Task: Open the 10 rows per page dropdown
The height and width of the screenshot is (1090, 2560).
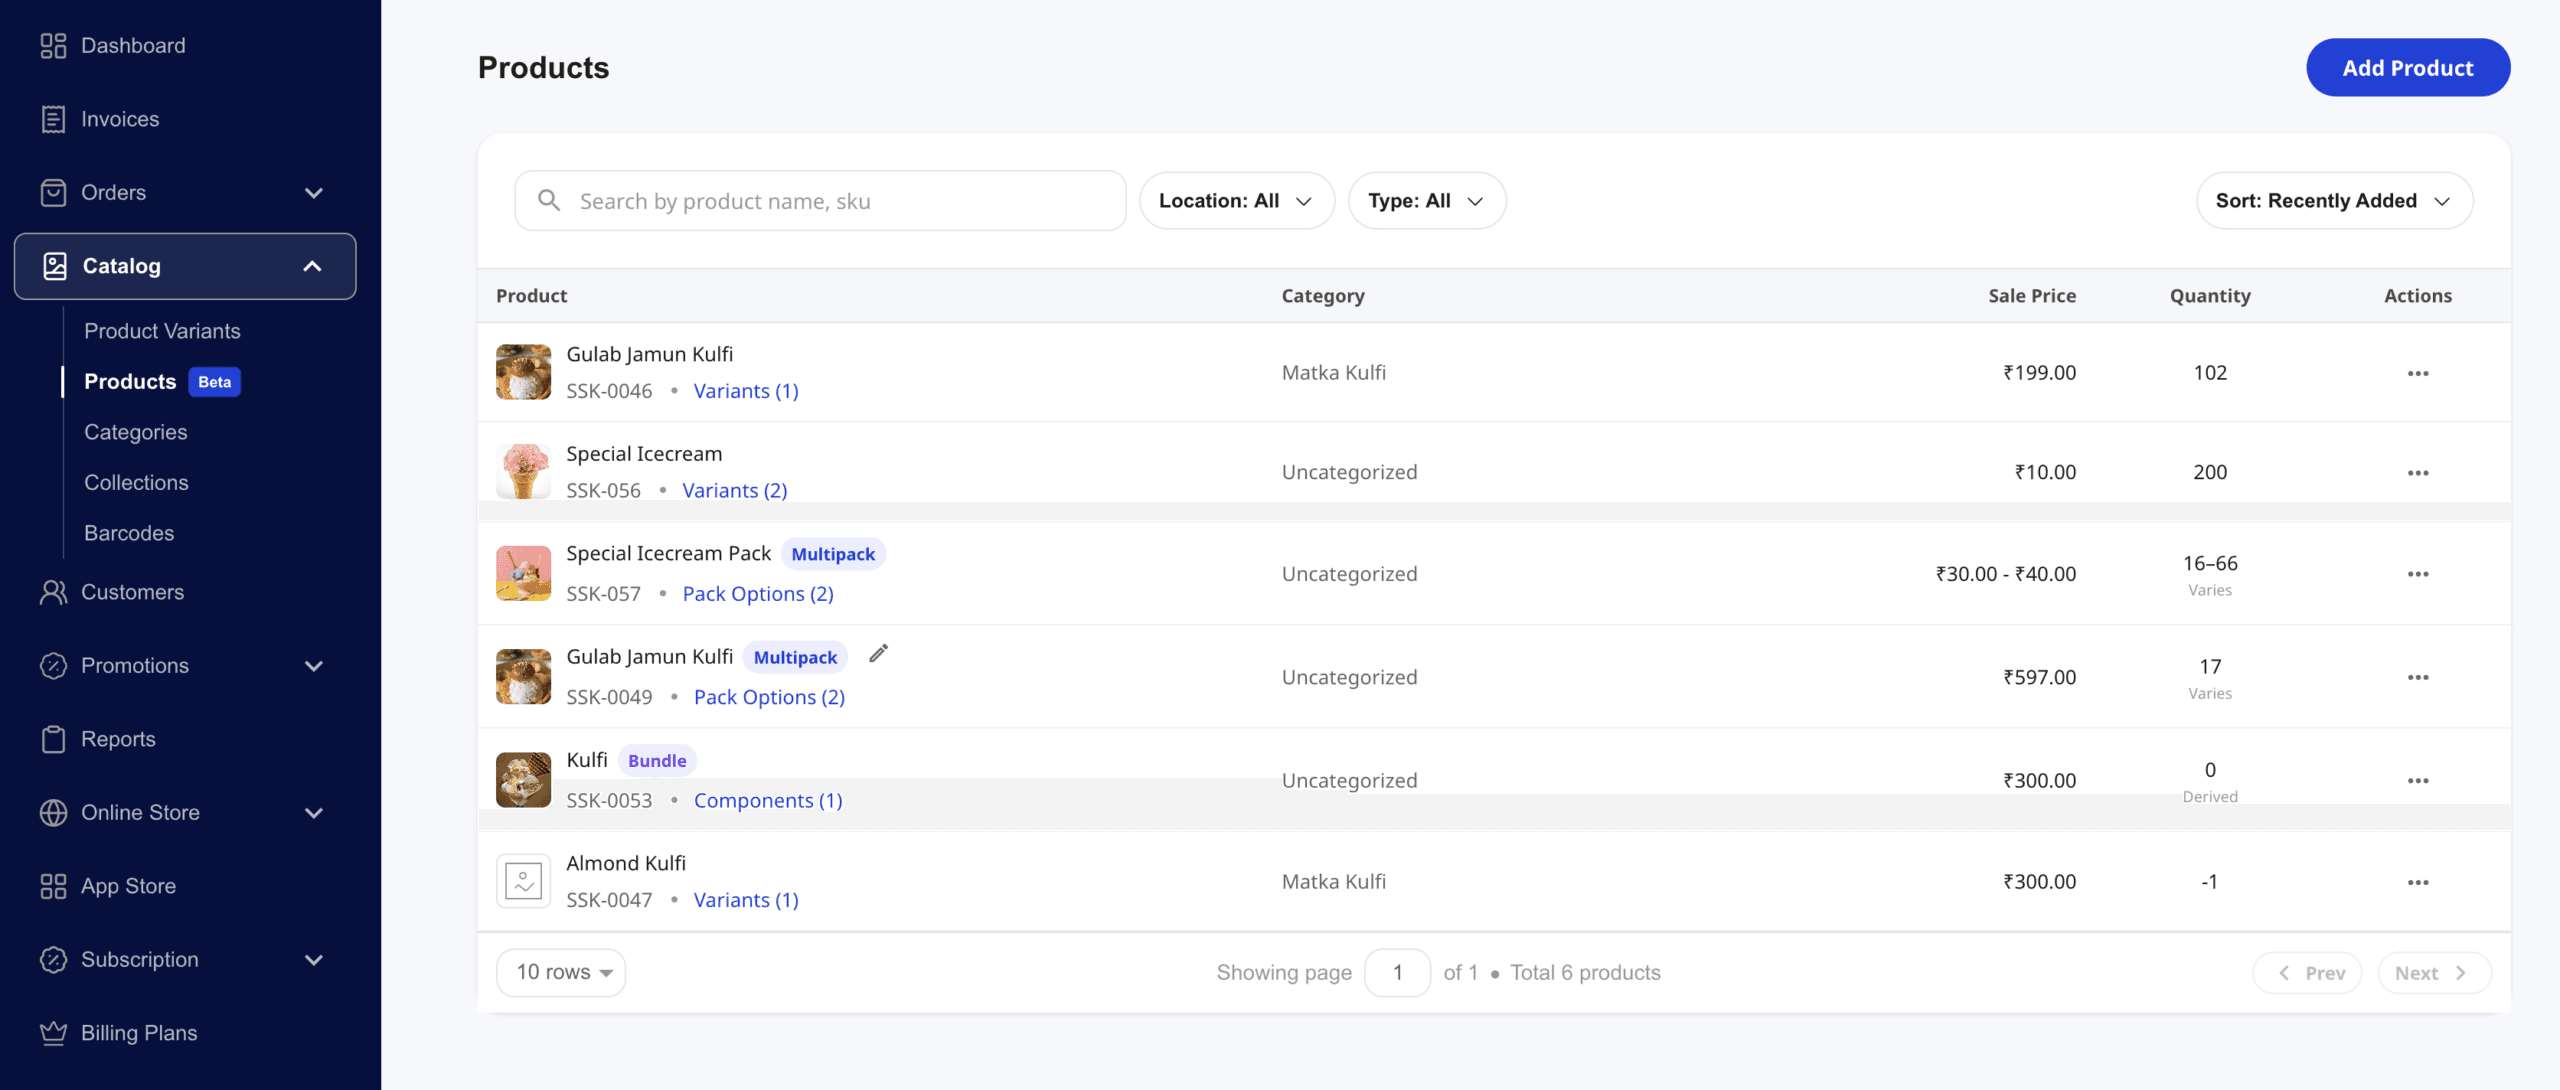Action: (561, 972)
